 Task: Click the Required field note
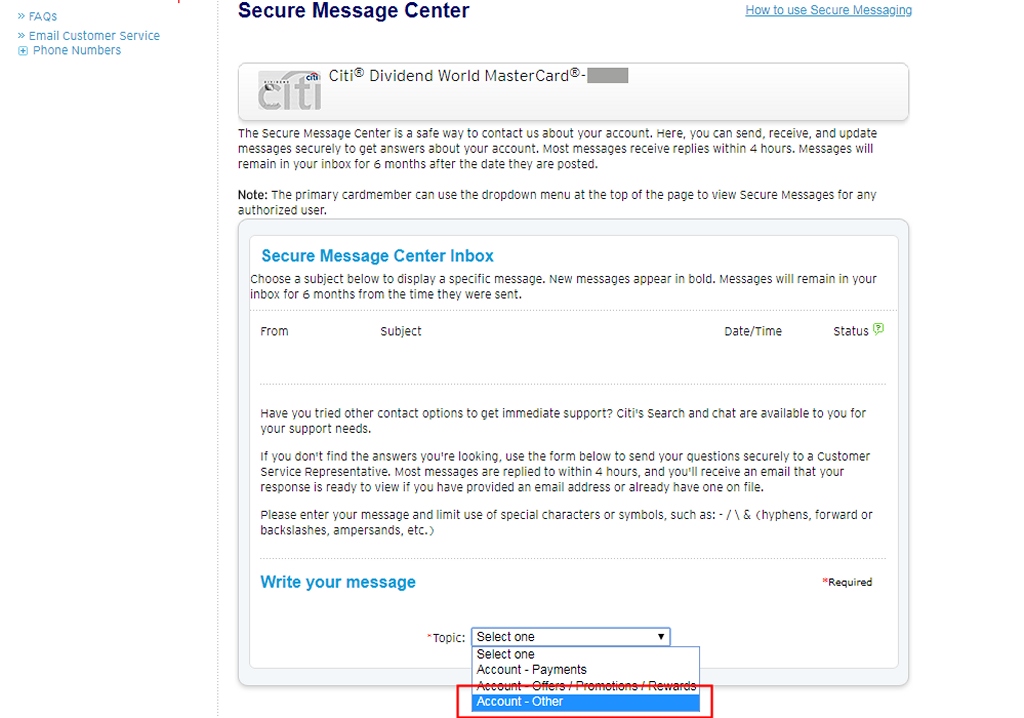pos(847,582)
